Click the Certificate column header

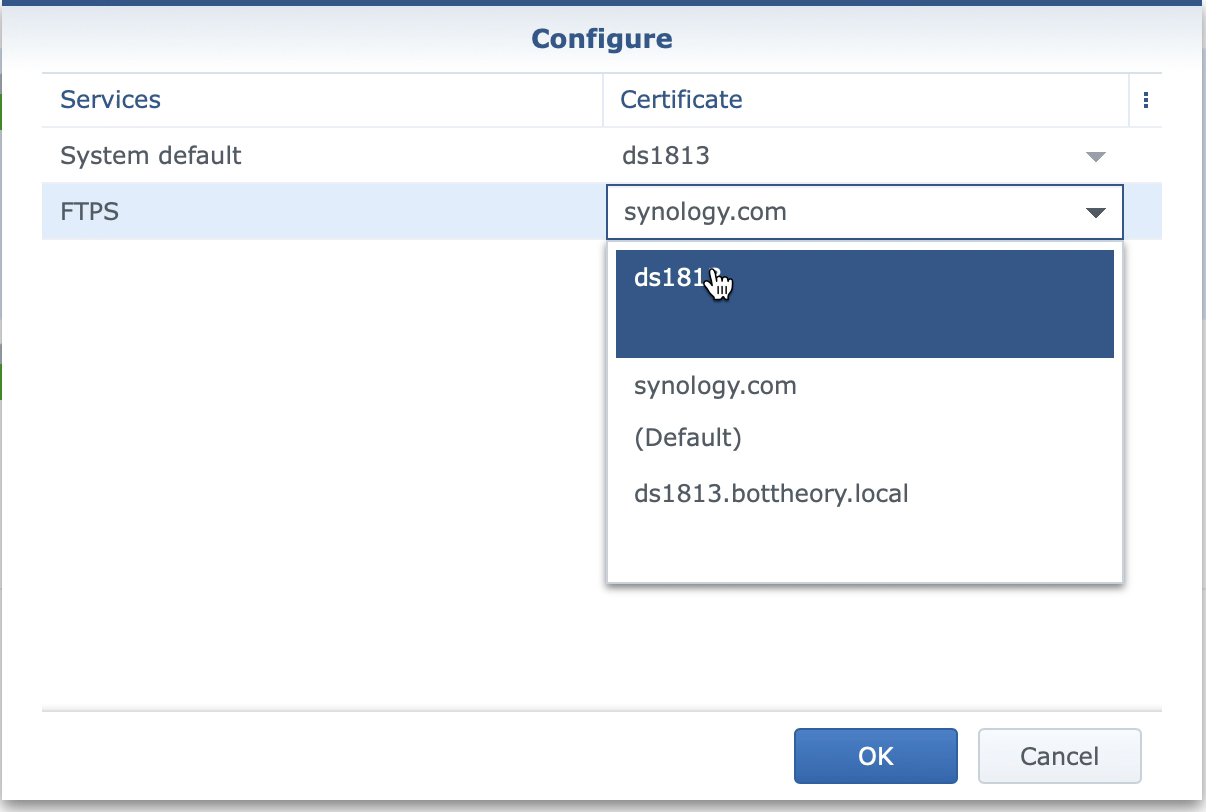pos(681,100)
